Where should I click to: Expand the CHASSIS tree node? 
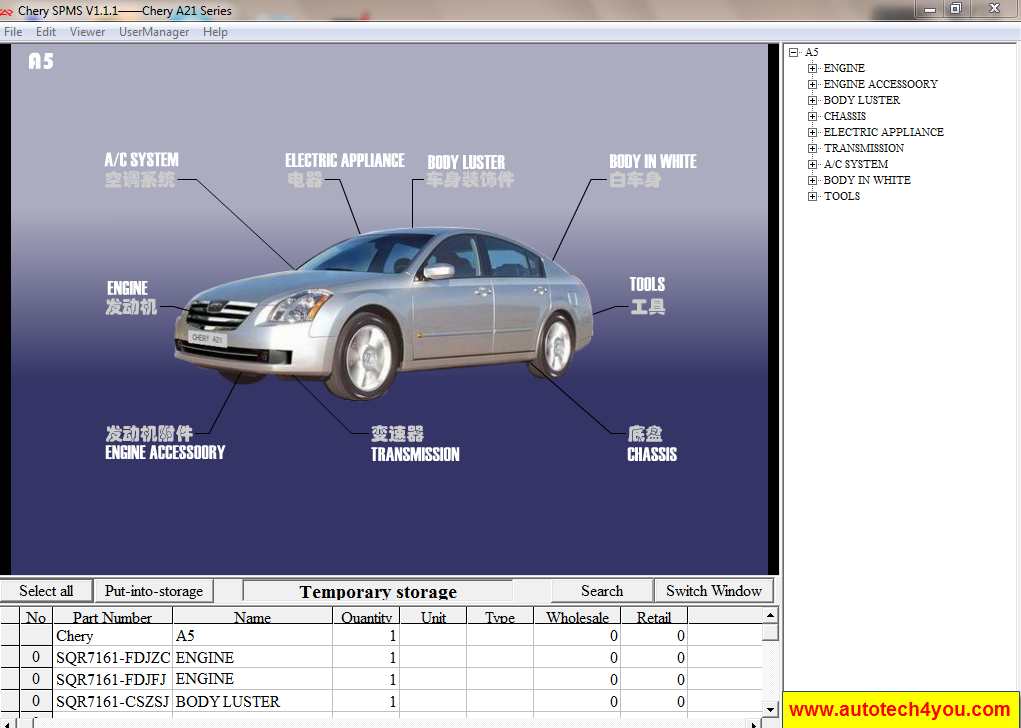tap(812, 116)
